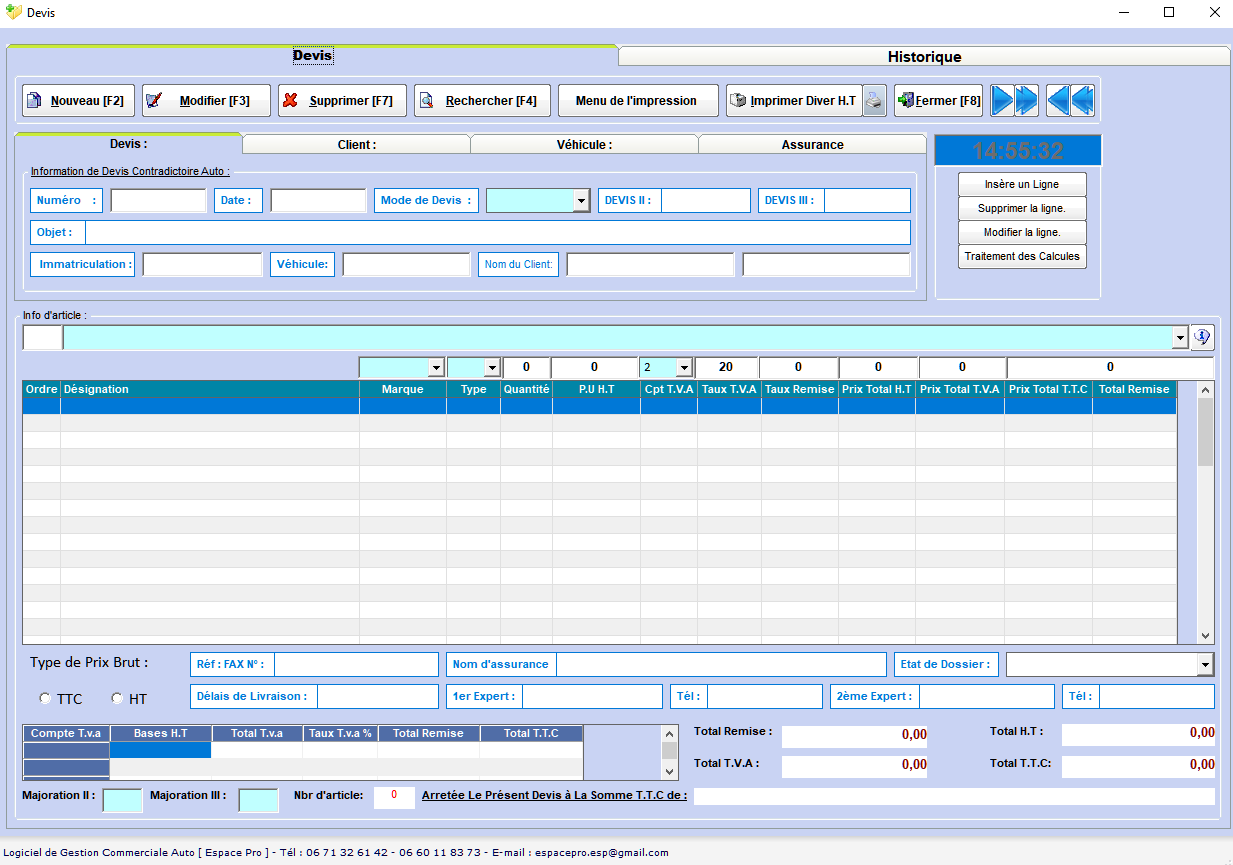Open the Client sub-tab
The image size is (1233, 865).
357,145
